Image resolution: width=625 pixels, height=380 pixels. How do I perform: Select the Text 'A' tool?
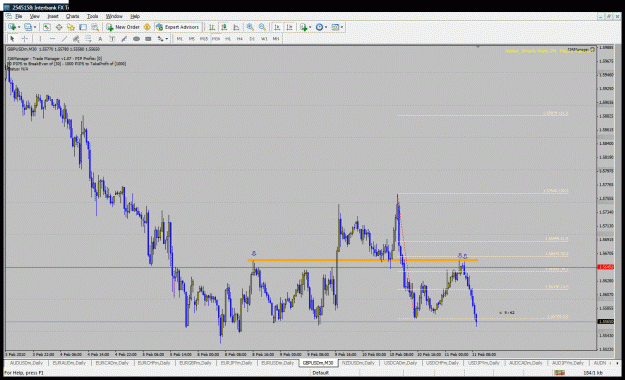coord(100,39)
